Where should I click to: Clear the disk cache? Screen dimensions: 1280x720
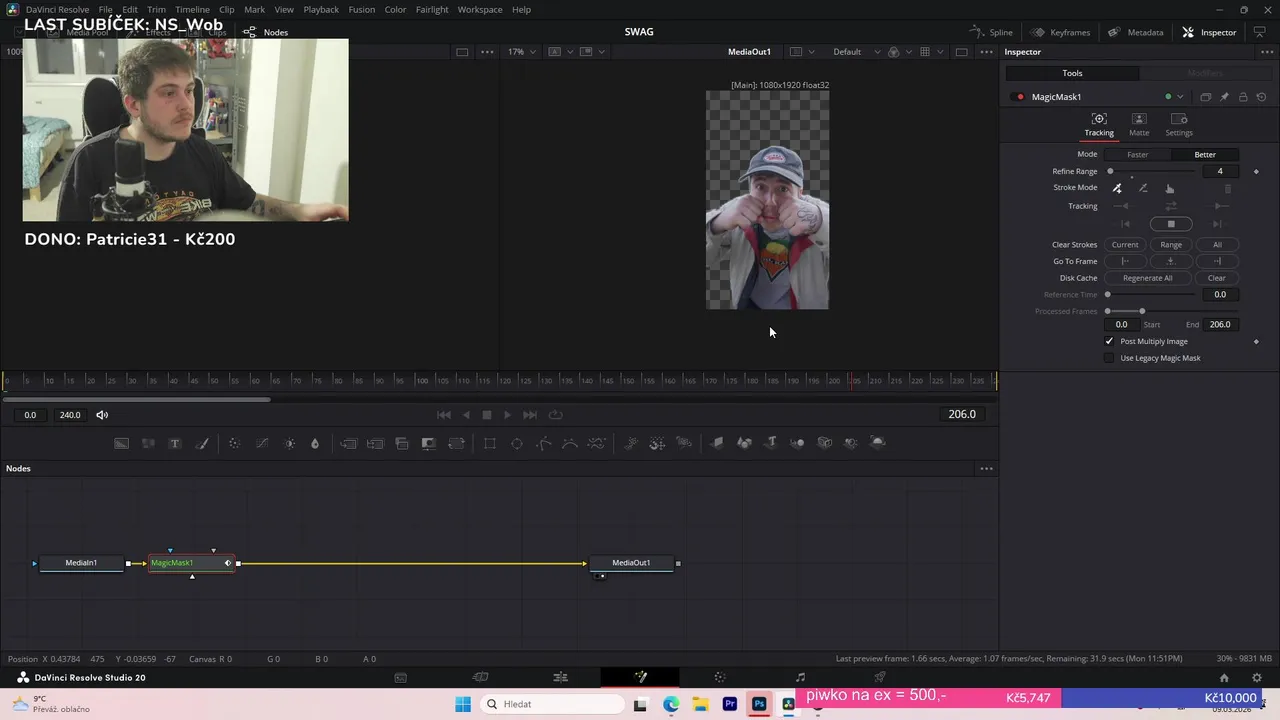click(x=1217, y=278)
